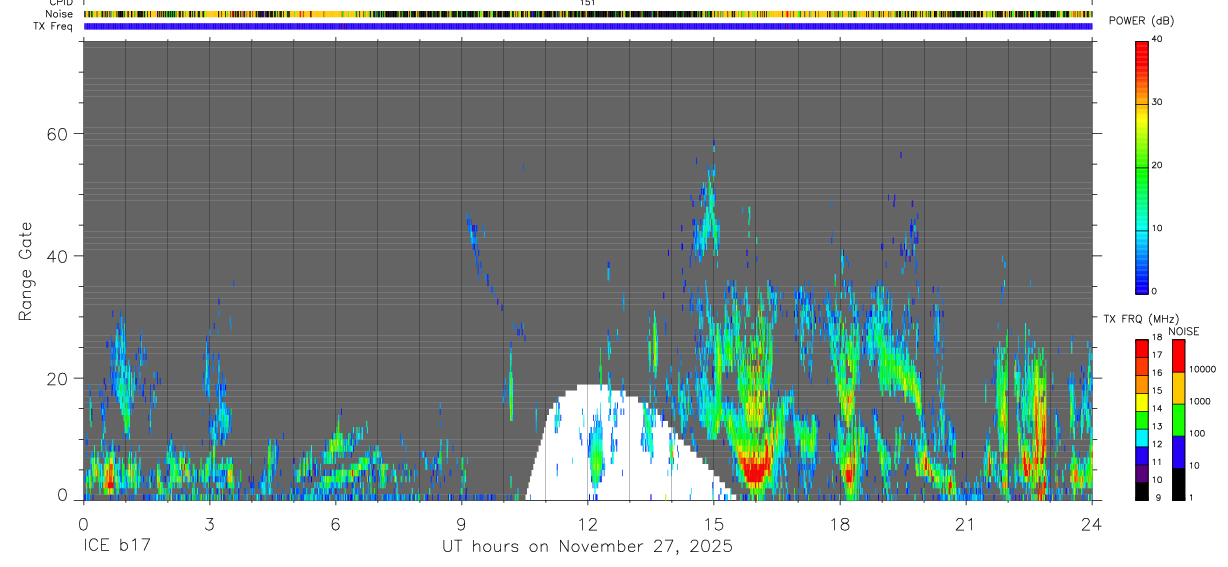Click the blue TX Freq strip at top
Screen dimensions: 1228x567
(588, 26)
